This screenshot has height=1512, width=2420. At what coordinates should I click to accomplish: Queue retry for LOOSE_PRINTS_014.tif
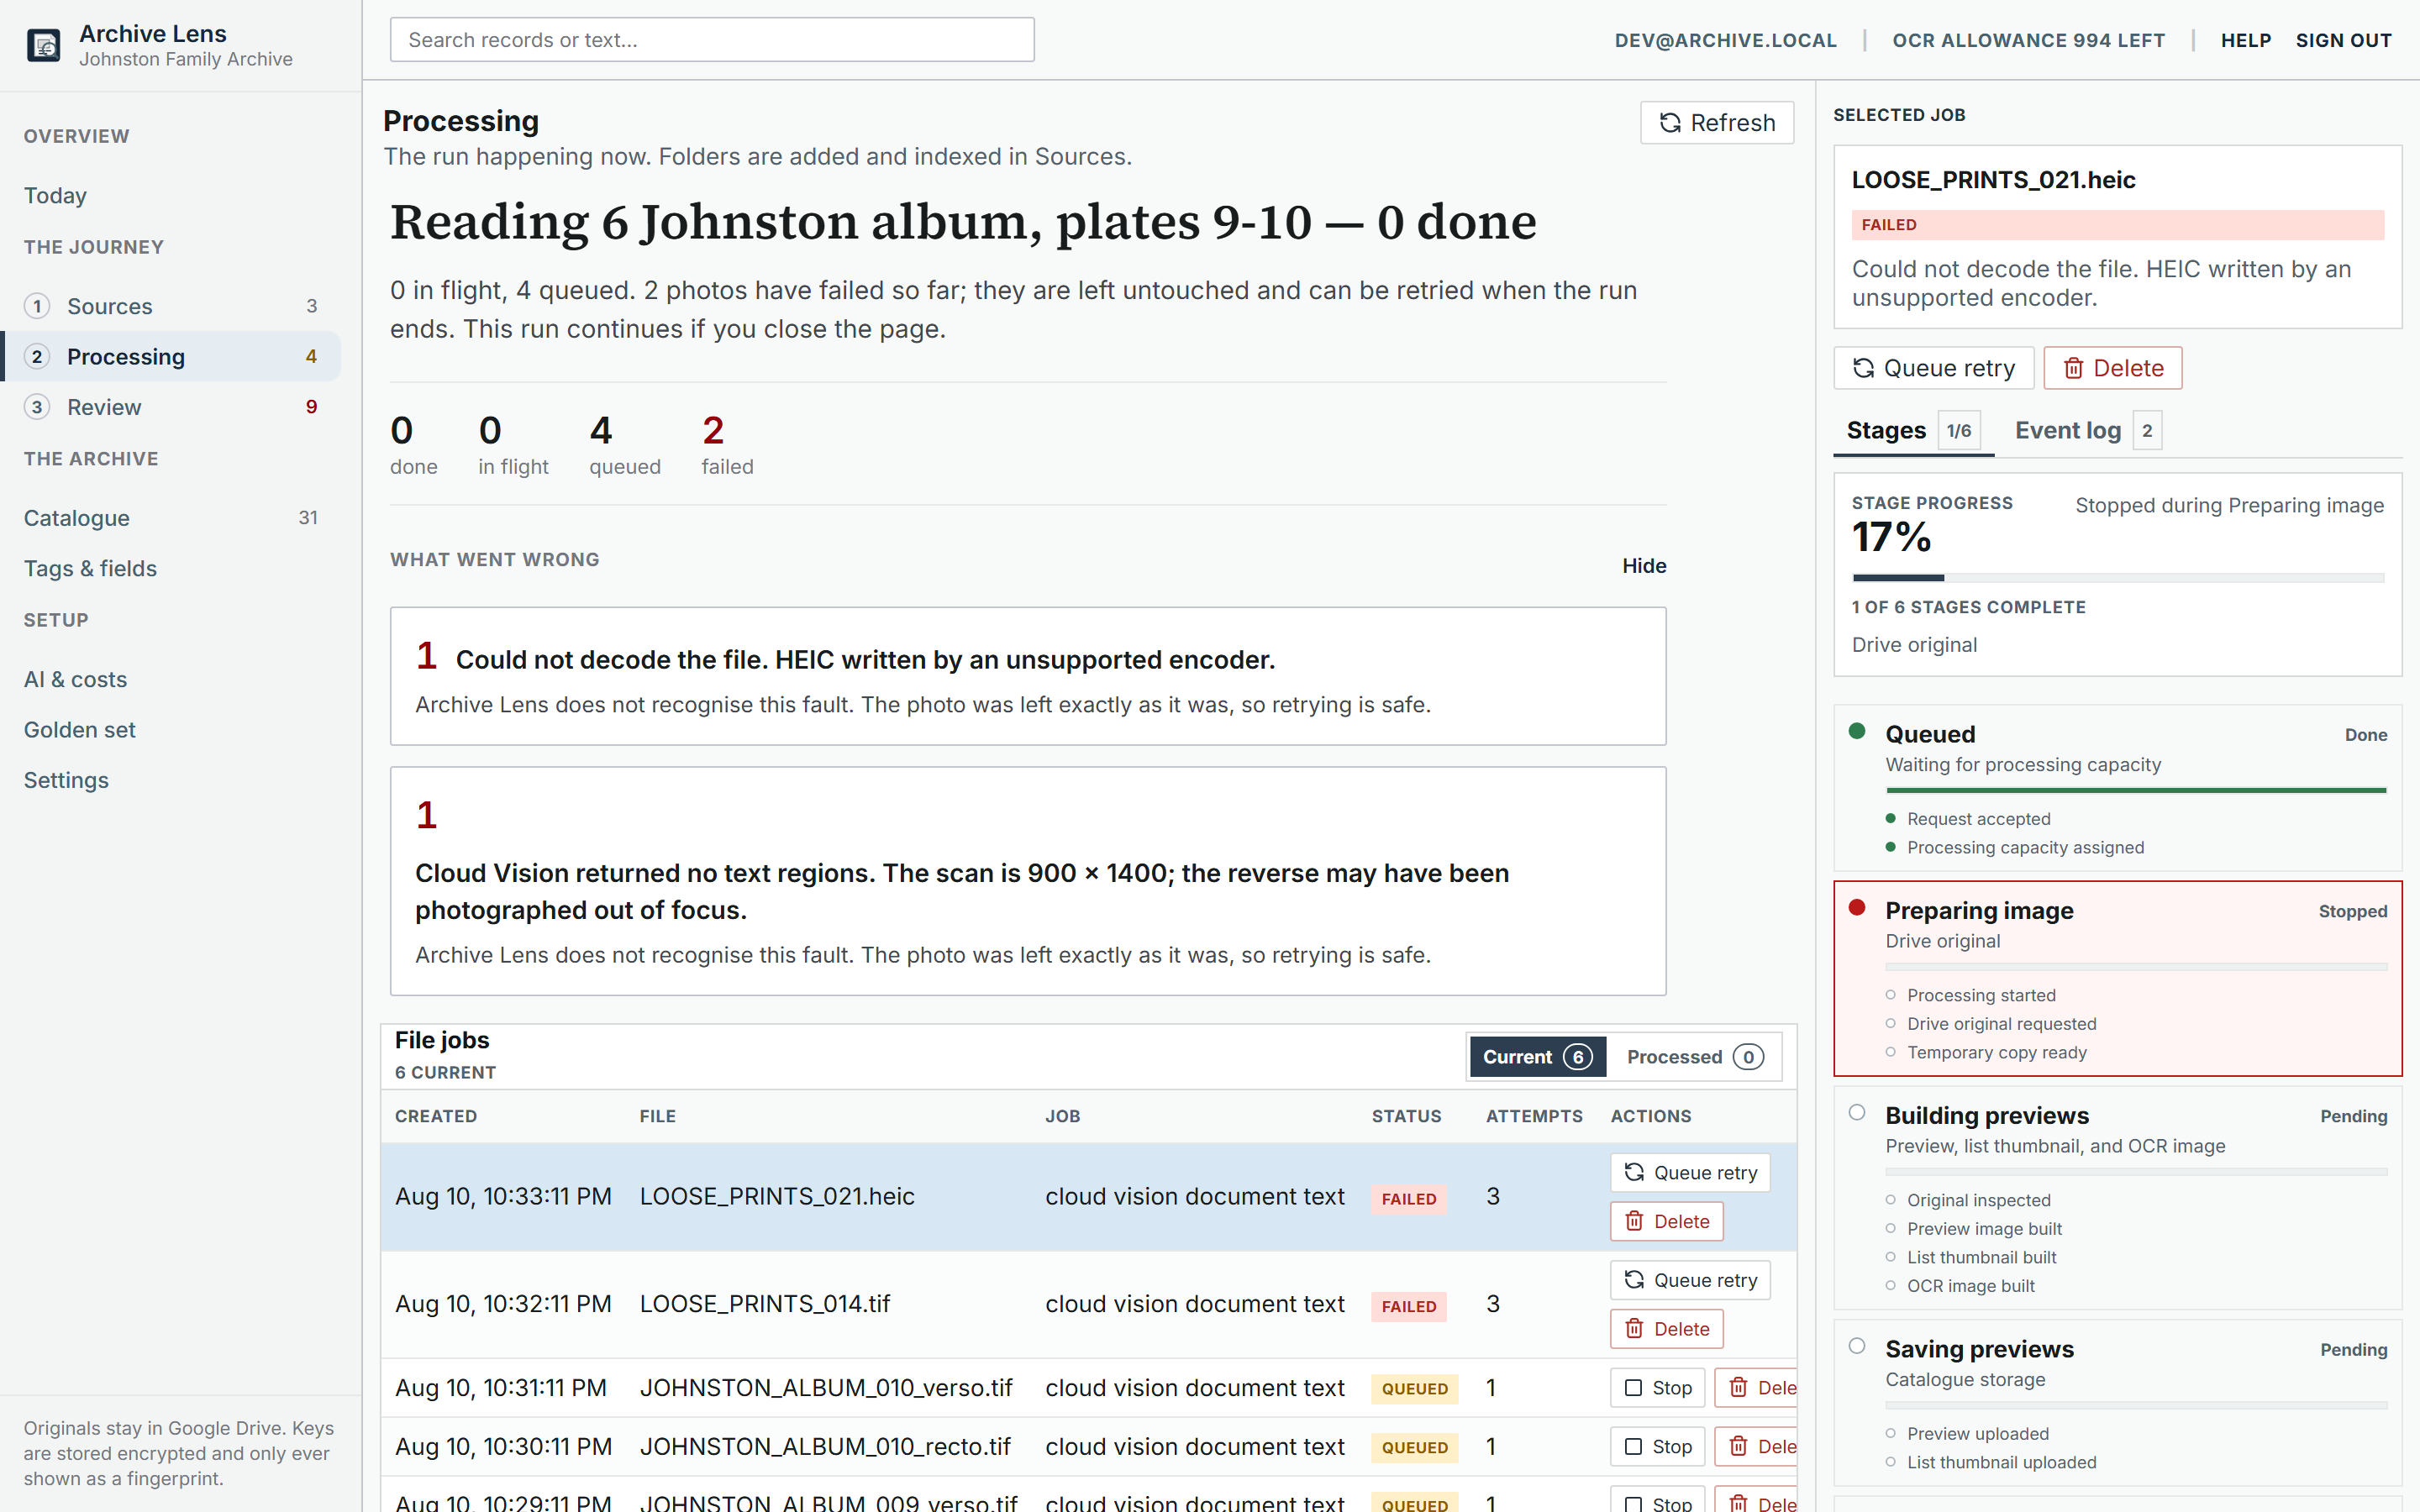pyautogui.click(x=1690, y=1280)
